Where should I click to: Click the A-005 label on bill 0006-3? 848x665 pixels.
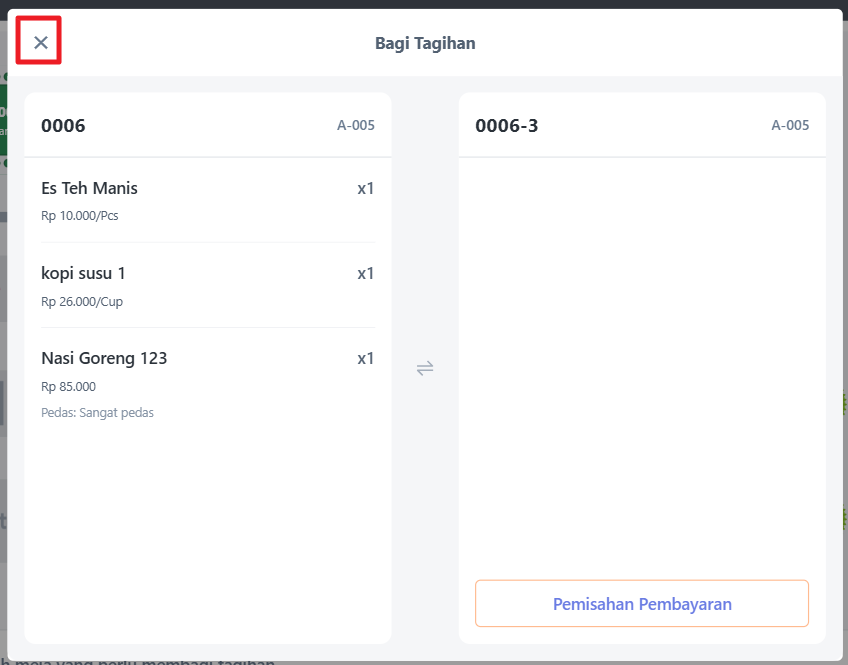[x=790, y=126]
